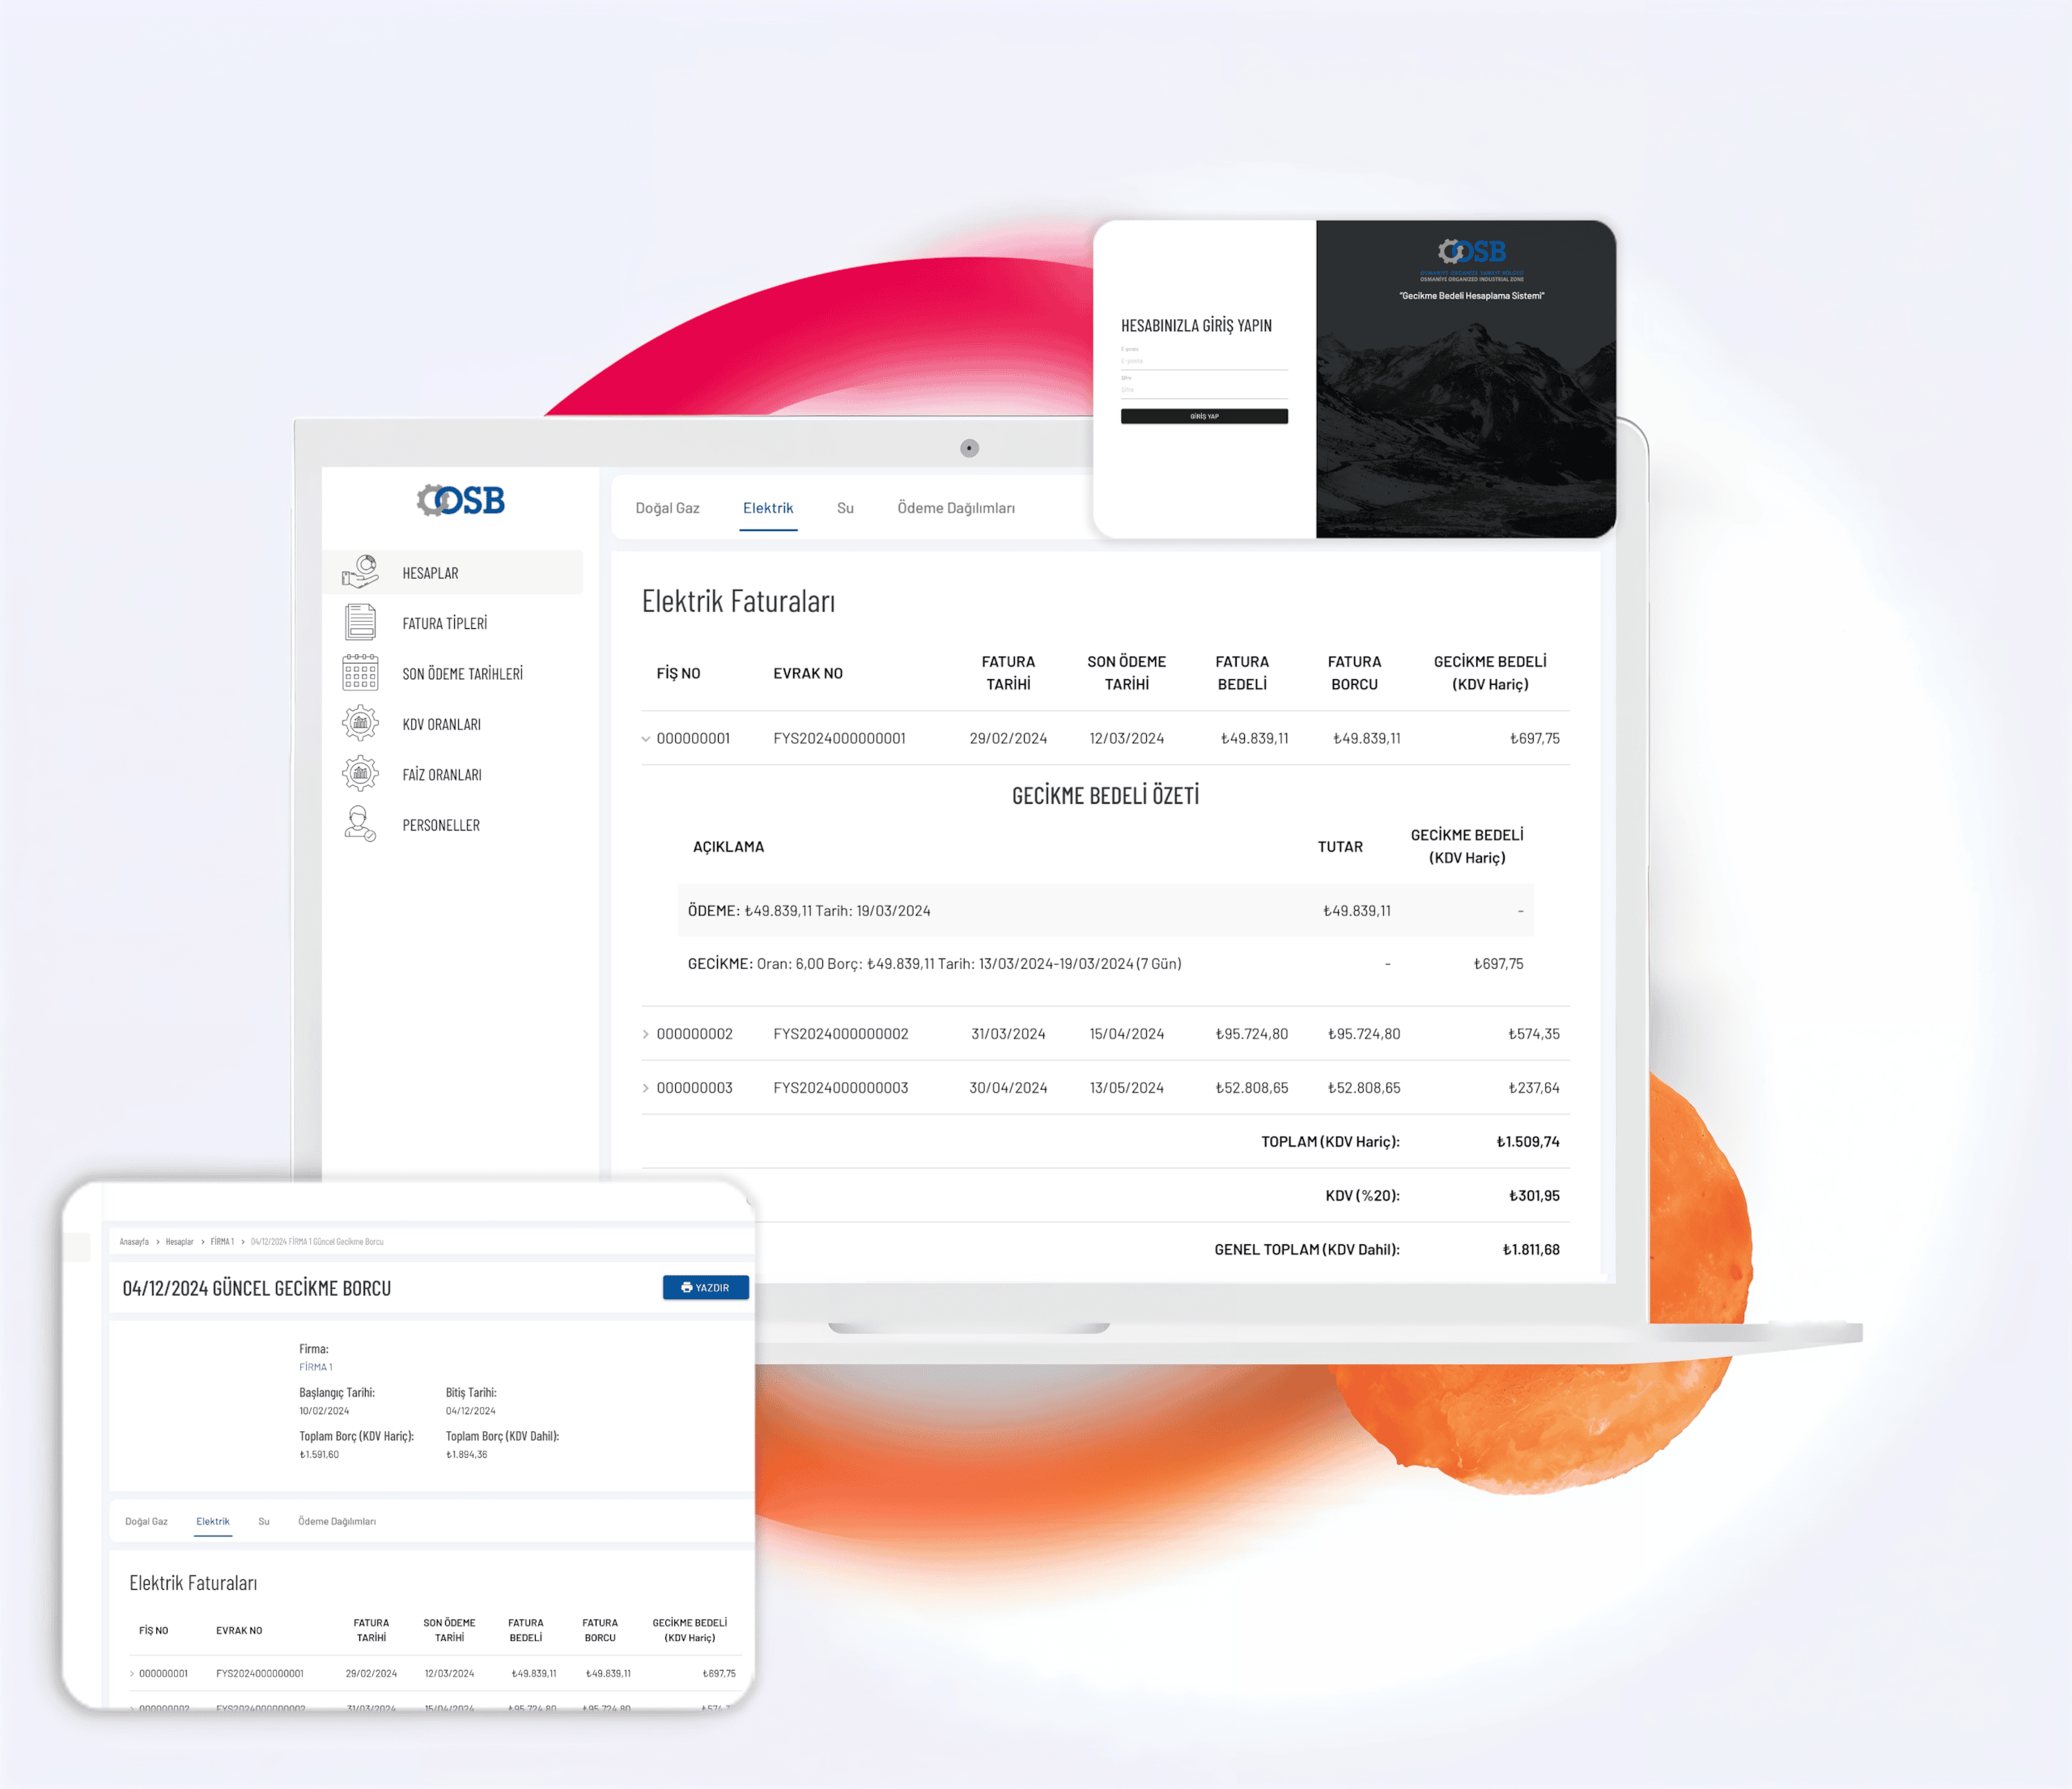Expand invoice row 000000002 with its chevron
This screenshot has height=1789, width=2072.
[x=646, y=1034]
